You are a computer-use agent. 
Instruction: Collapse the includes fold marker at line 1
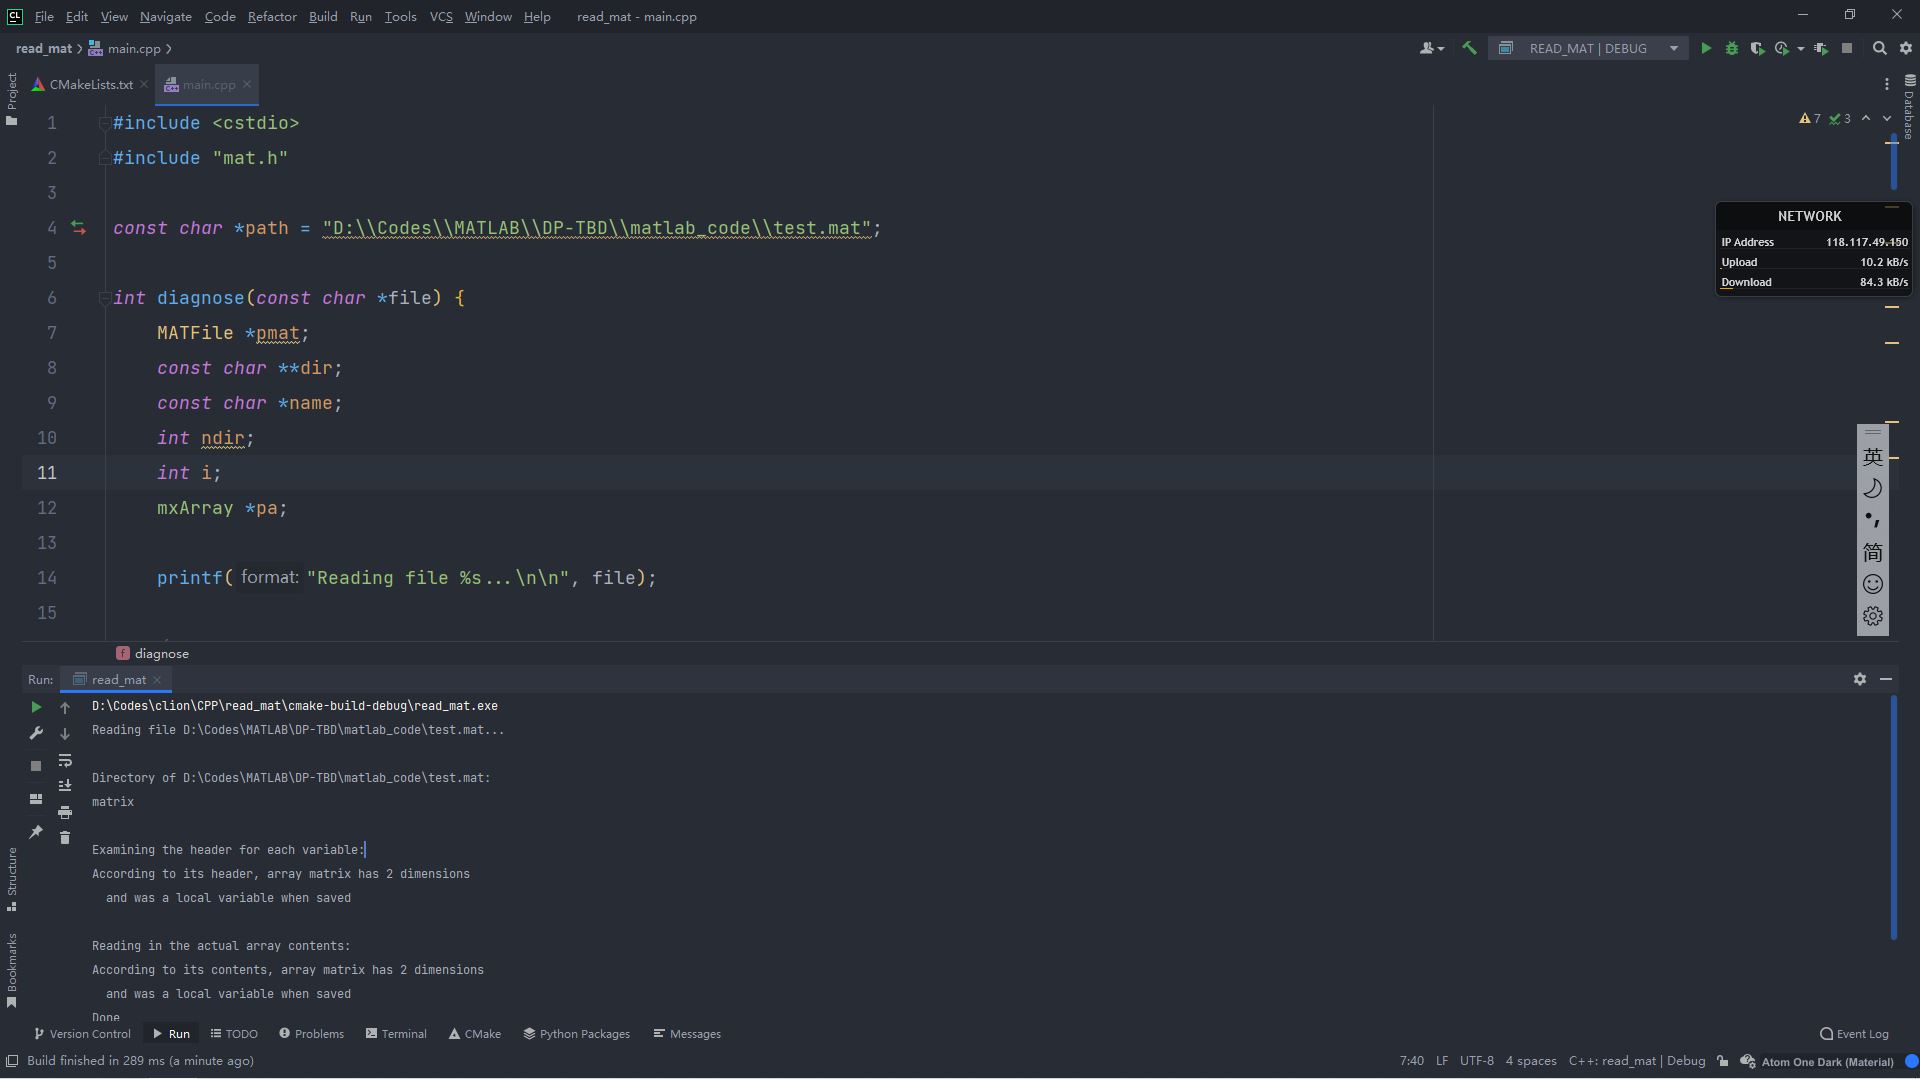point(104,123)
